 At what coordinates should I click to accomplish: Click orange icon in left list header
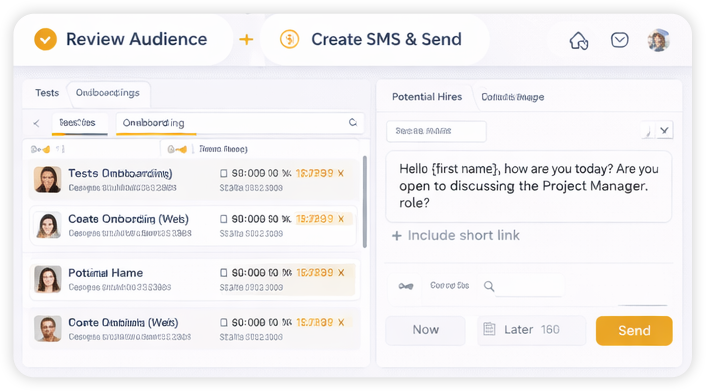point(46,149)
